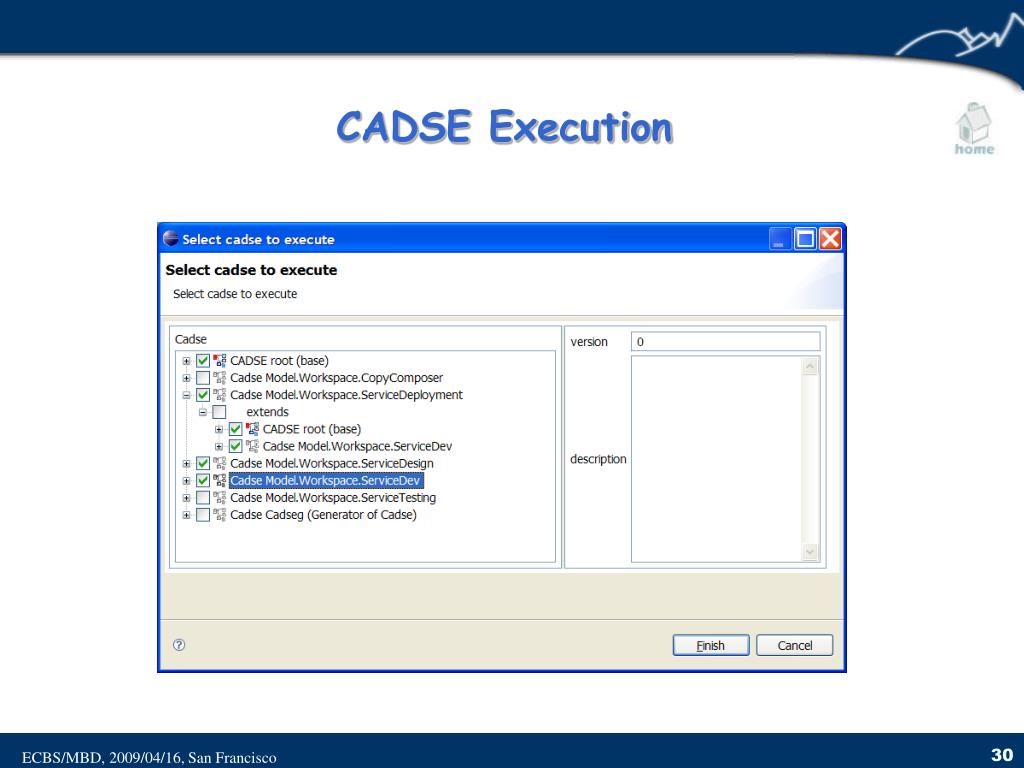Uncheck the ServiceDesign checkbox
This screenshot has height=768, width=1024.
[x=203, y=463]
